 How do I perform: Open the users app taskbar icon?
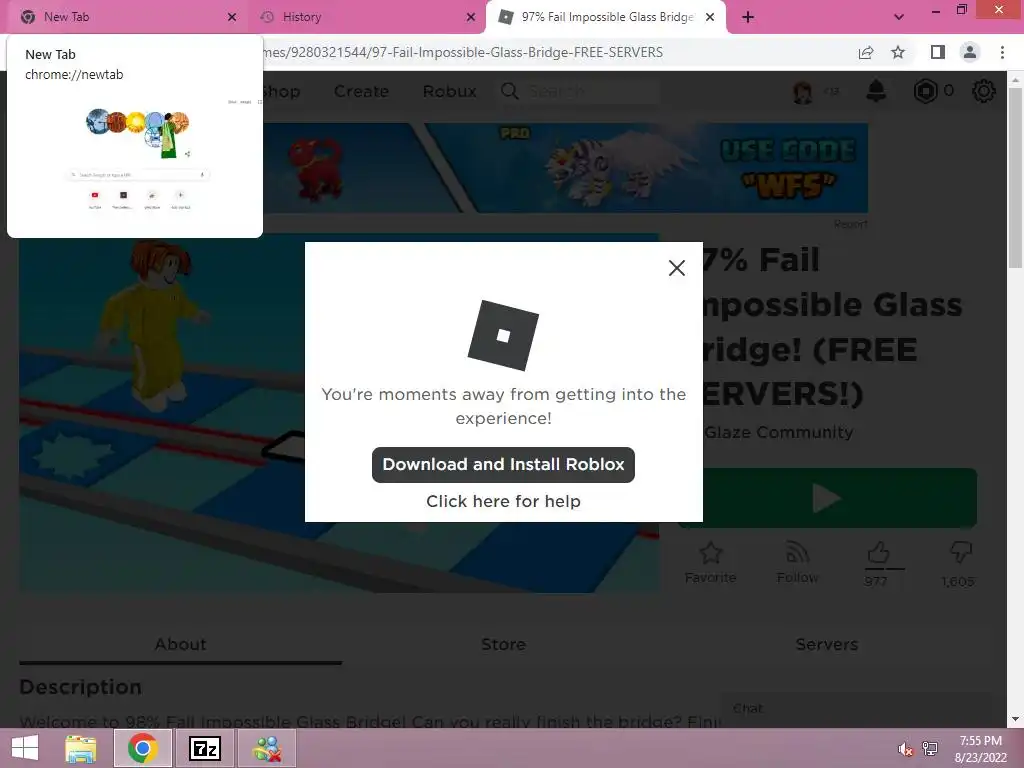pyautogui.click(x=267, y=748)
